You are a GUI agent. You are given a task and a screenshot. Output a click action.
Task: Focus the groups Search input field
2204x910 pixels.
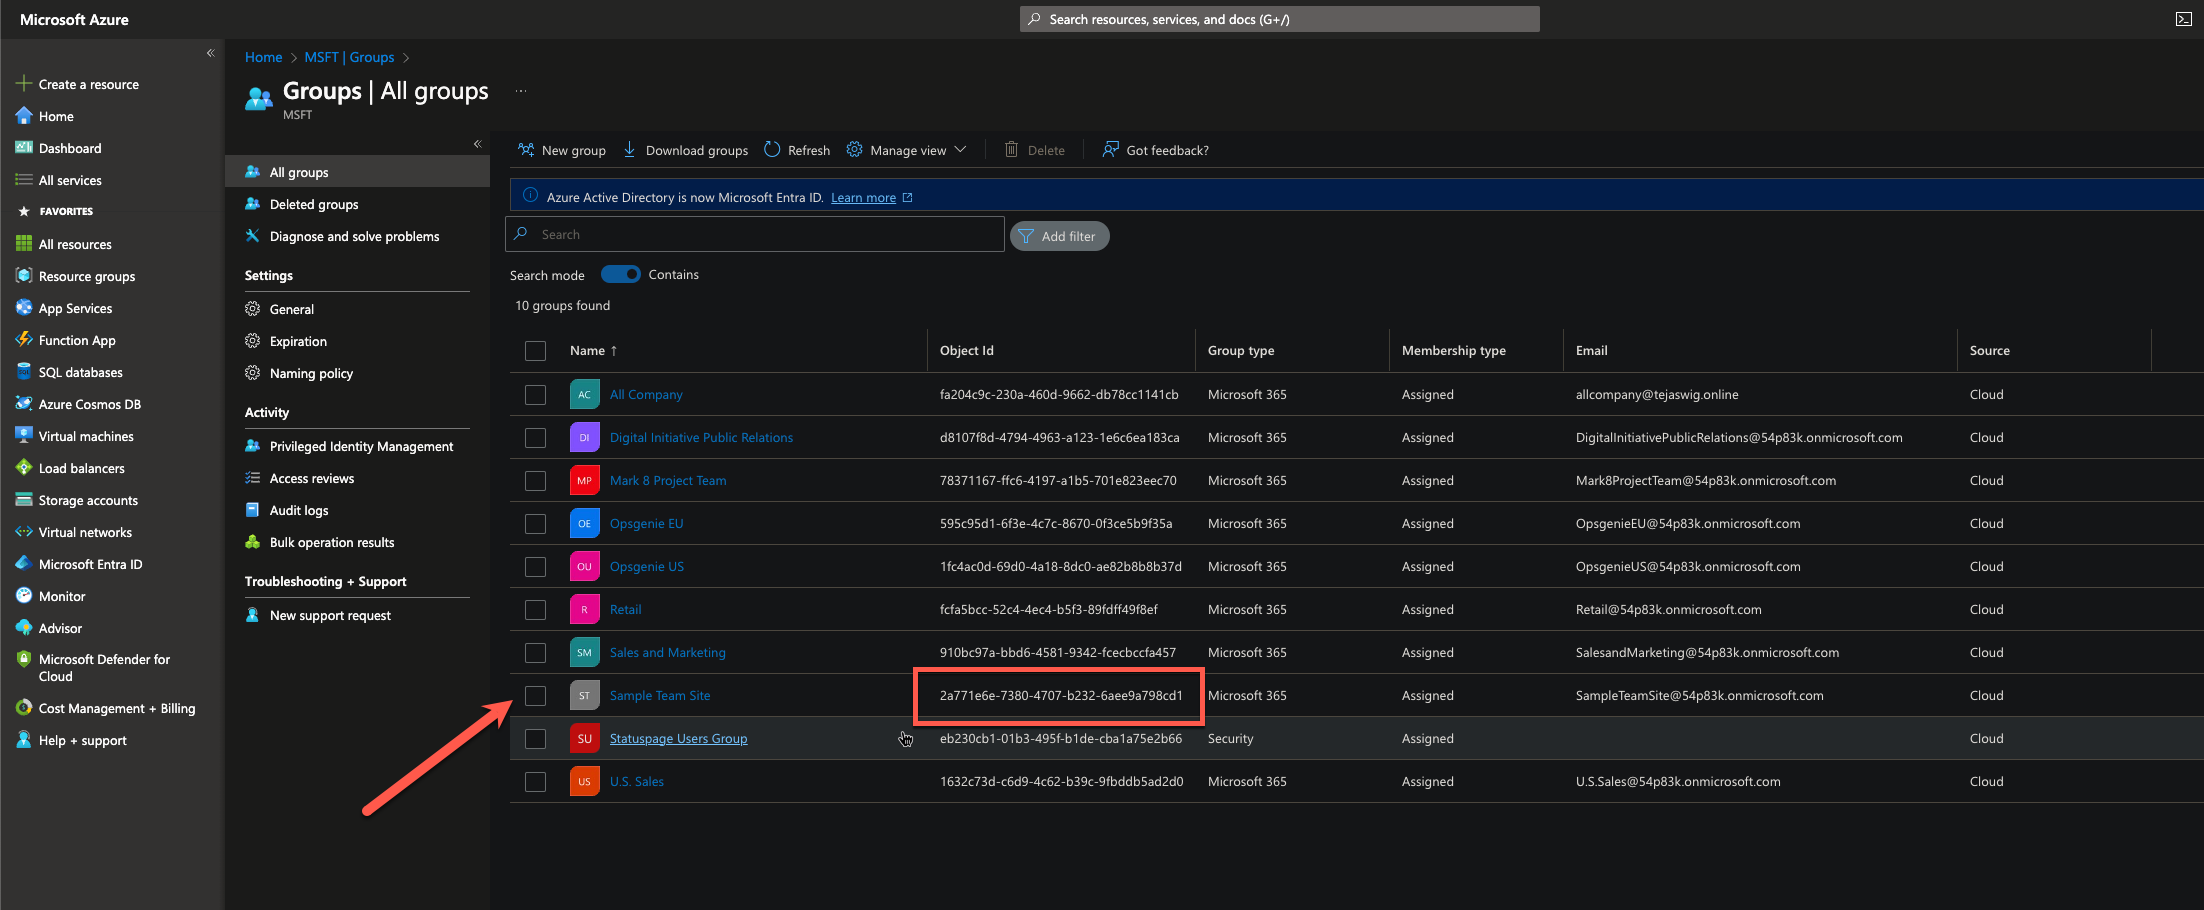pyautogui.click(x=755, y=234)
